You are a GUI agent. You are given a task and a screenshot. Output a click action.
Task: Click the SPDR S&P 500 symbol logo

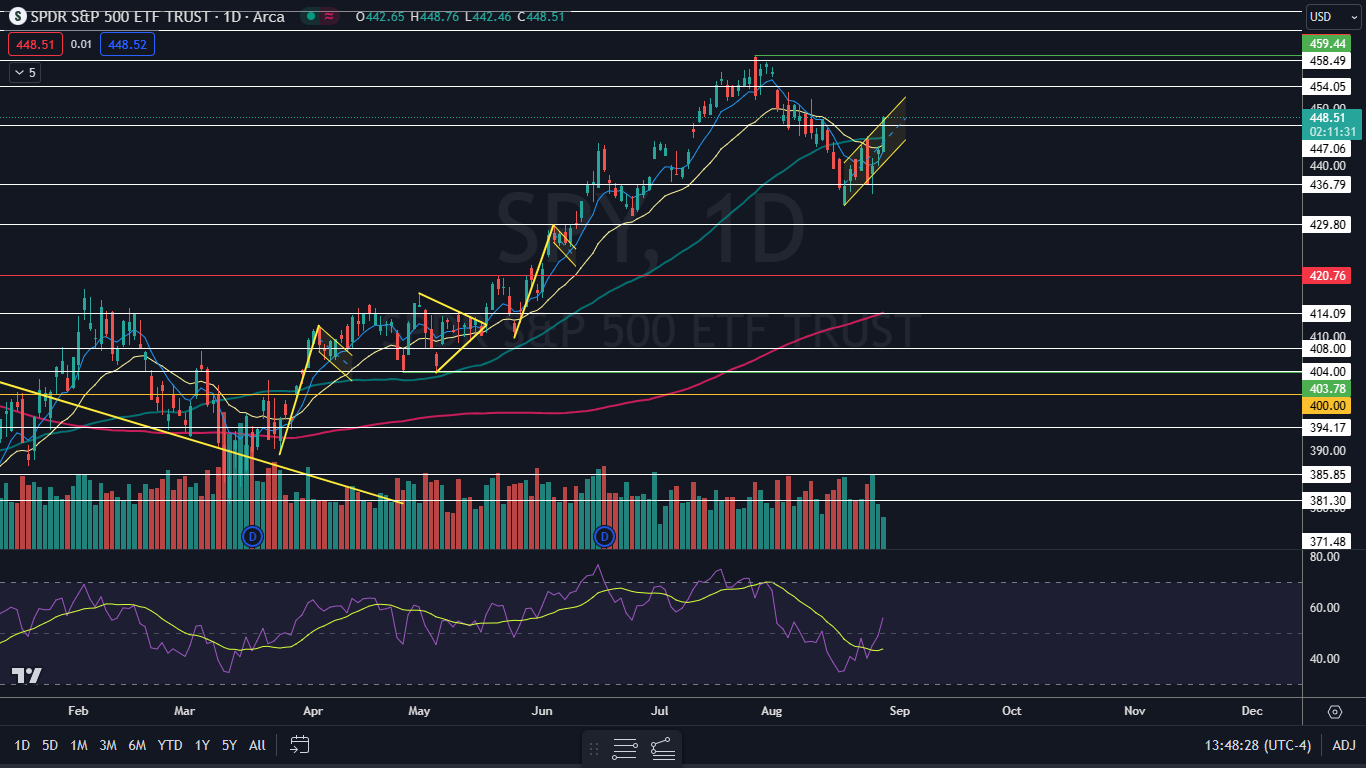click(x=18, y=16)
